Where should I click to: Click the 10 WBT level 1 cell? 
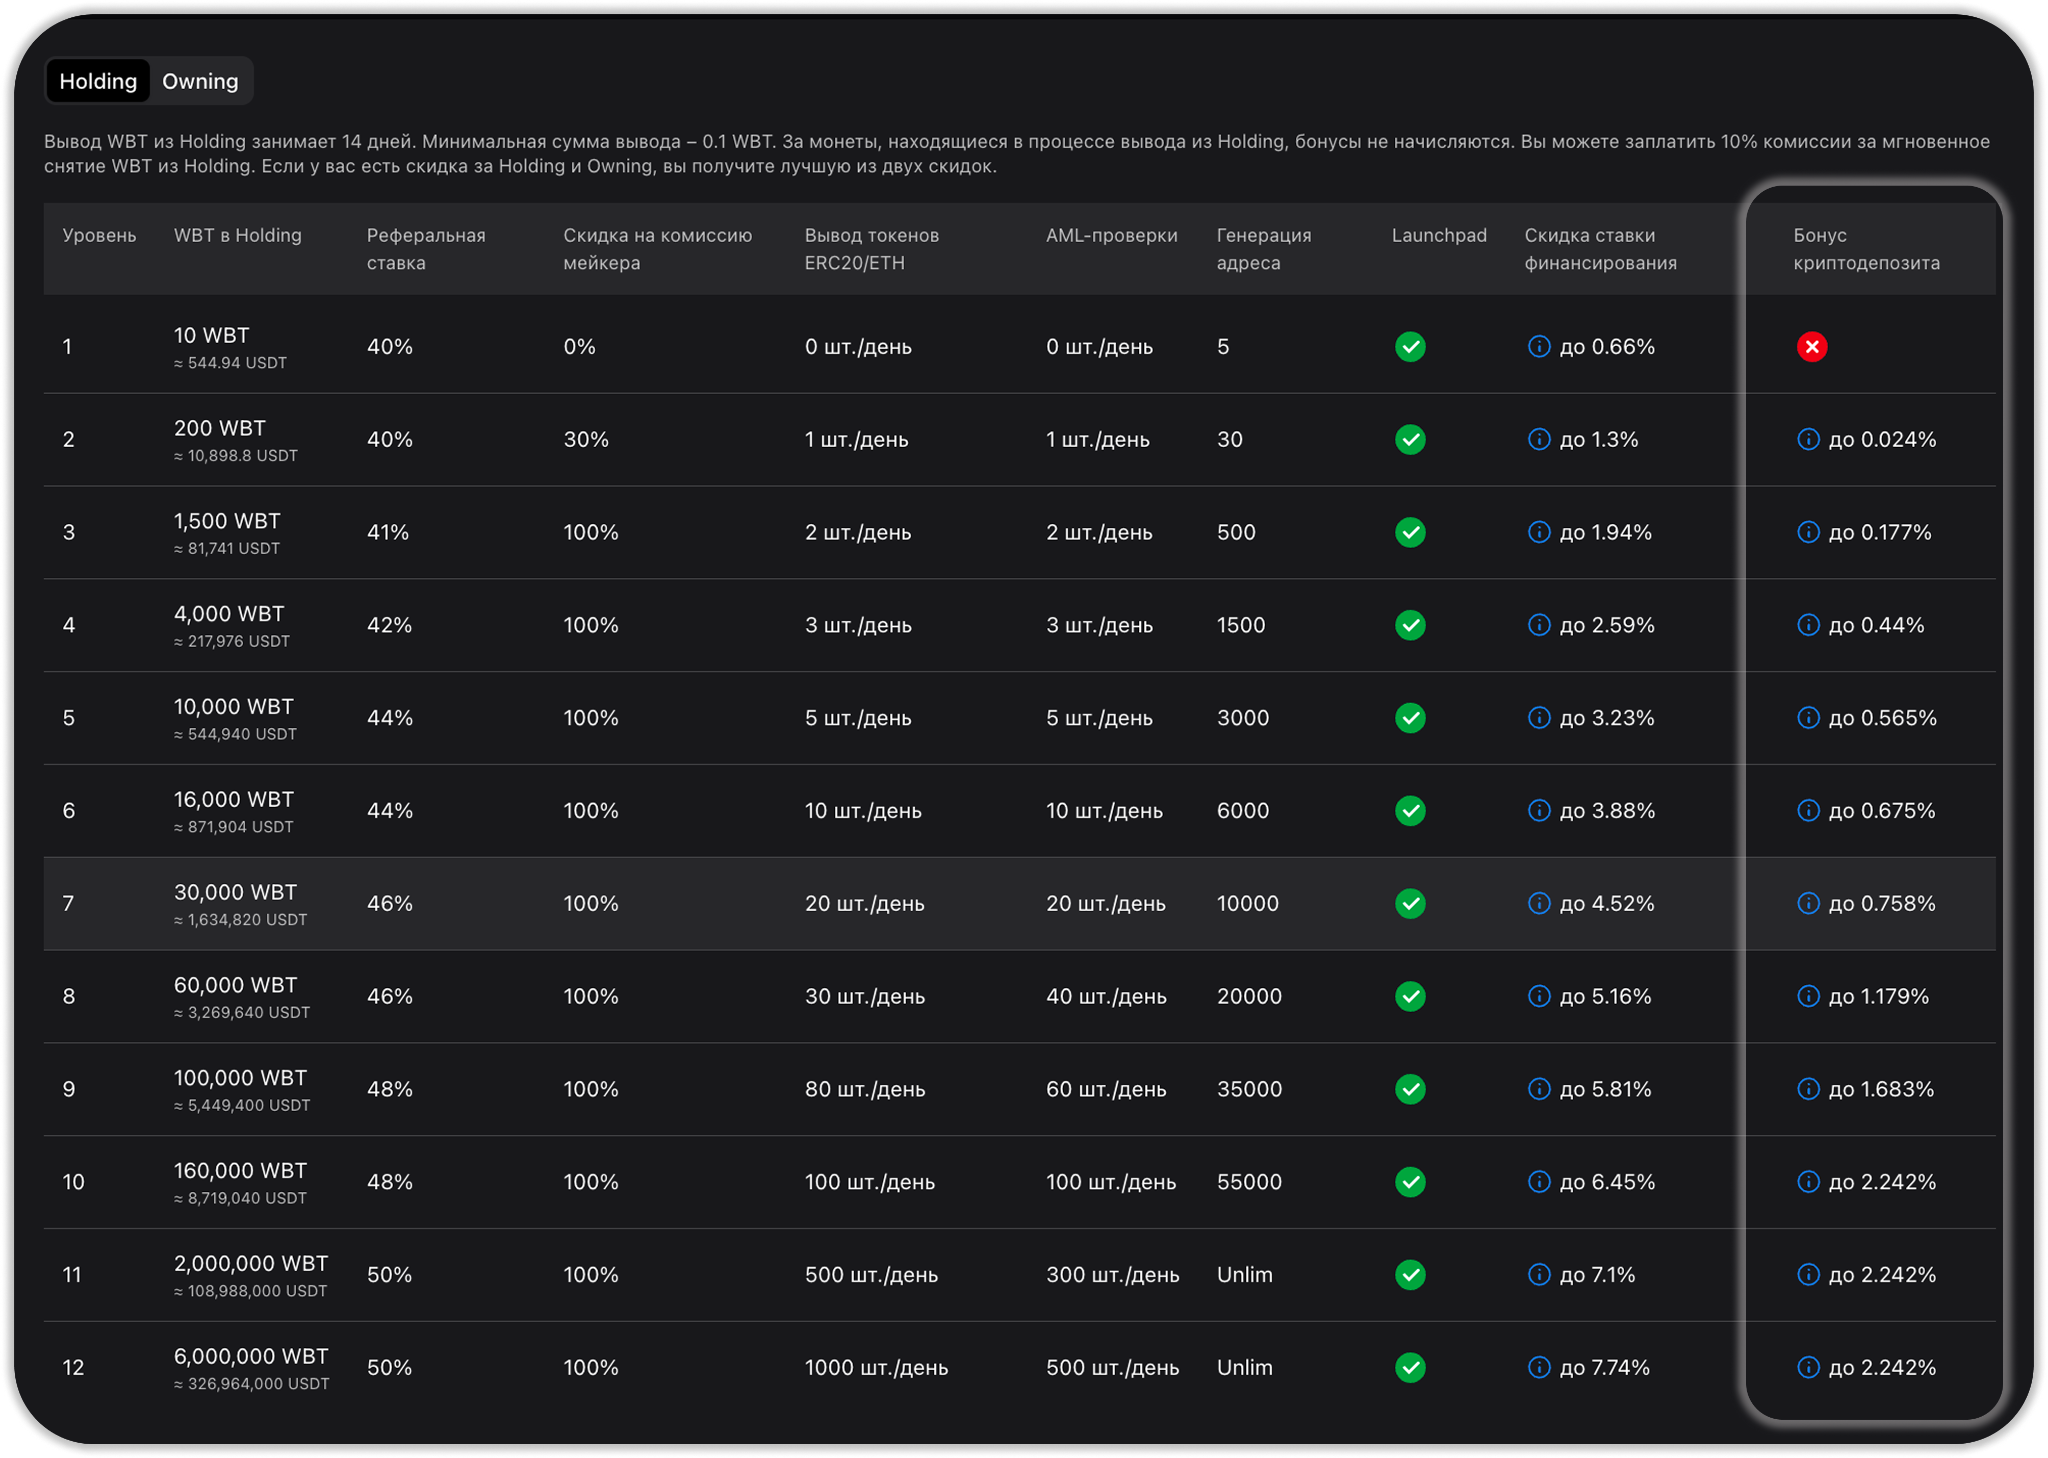[x=212, y=336]
